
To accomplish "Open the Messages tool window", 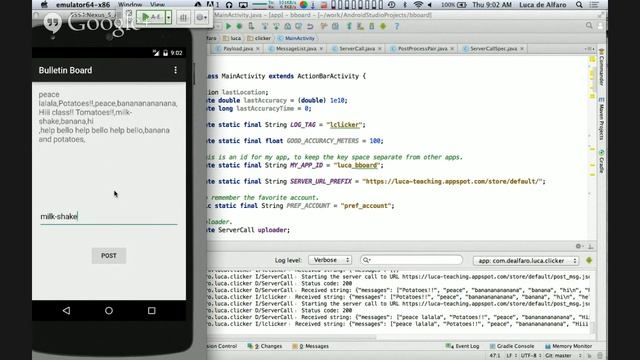I will [x=311, y=346].
